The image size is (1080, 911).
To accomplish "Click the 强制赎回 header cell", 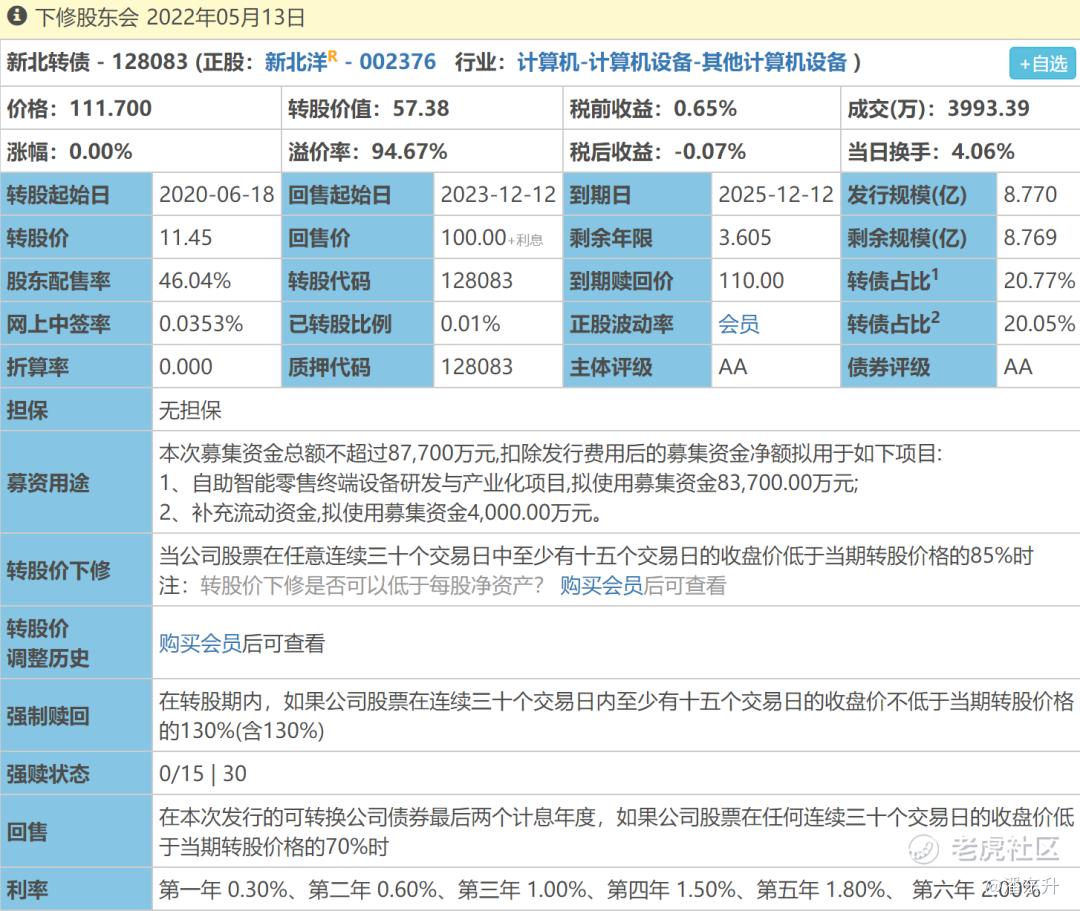I will [76, 716].
